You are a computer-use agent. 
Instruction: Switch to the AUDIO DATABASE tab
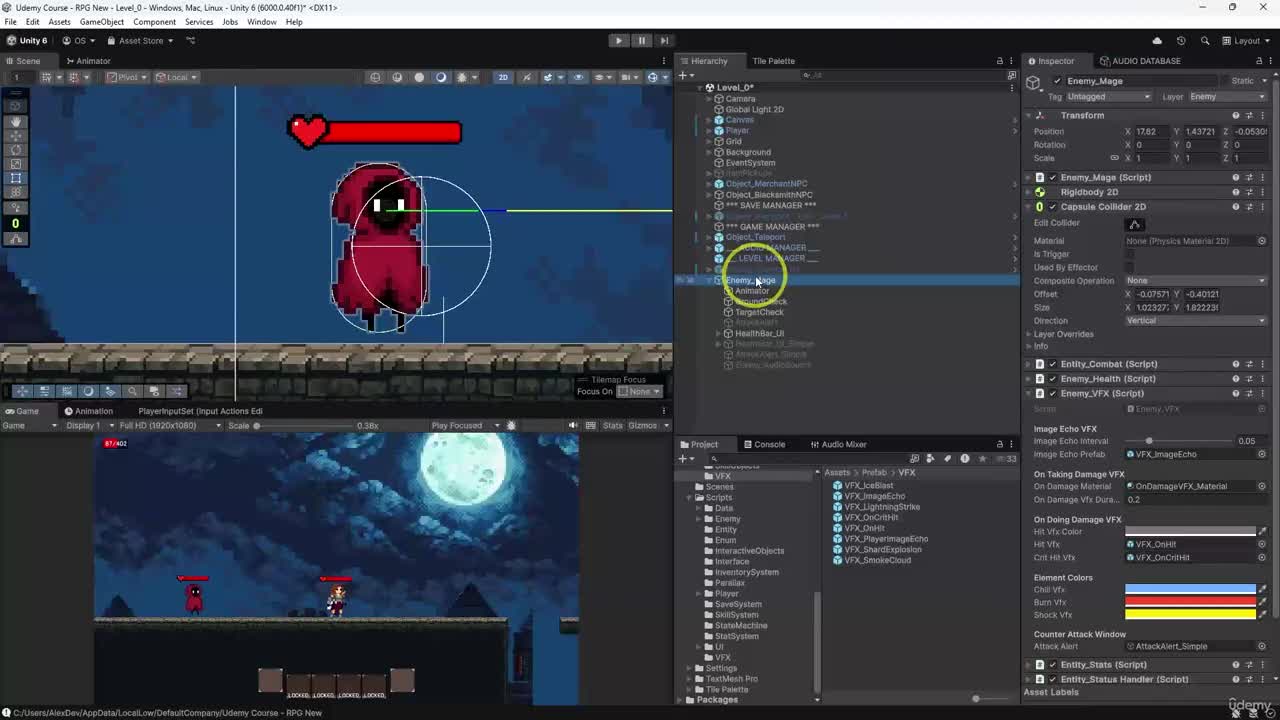tap(1139, 61)
